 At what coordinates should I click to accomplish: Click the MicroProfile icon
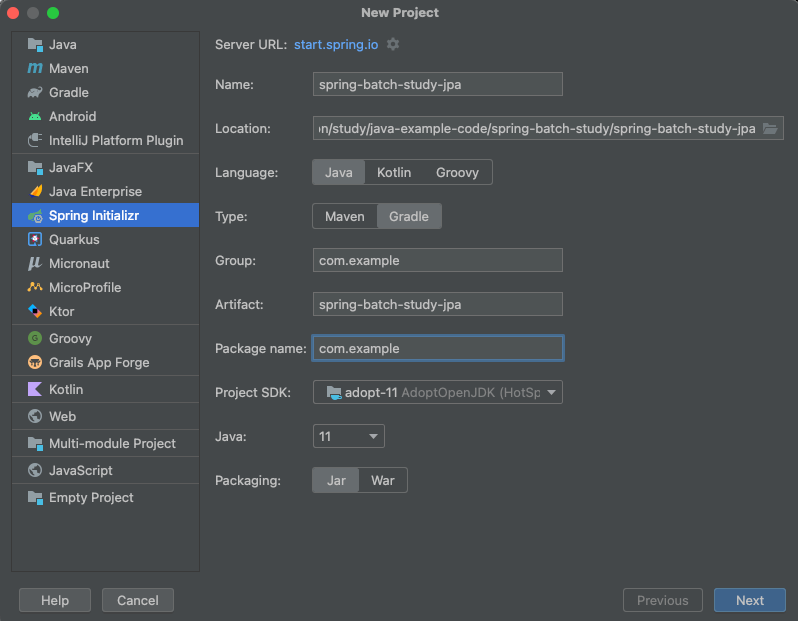(35, 287)
